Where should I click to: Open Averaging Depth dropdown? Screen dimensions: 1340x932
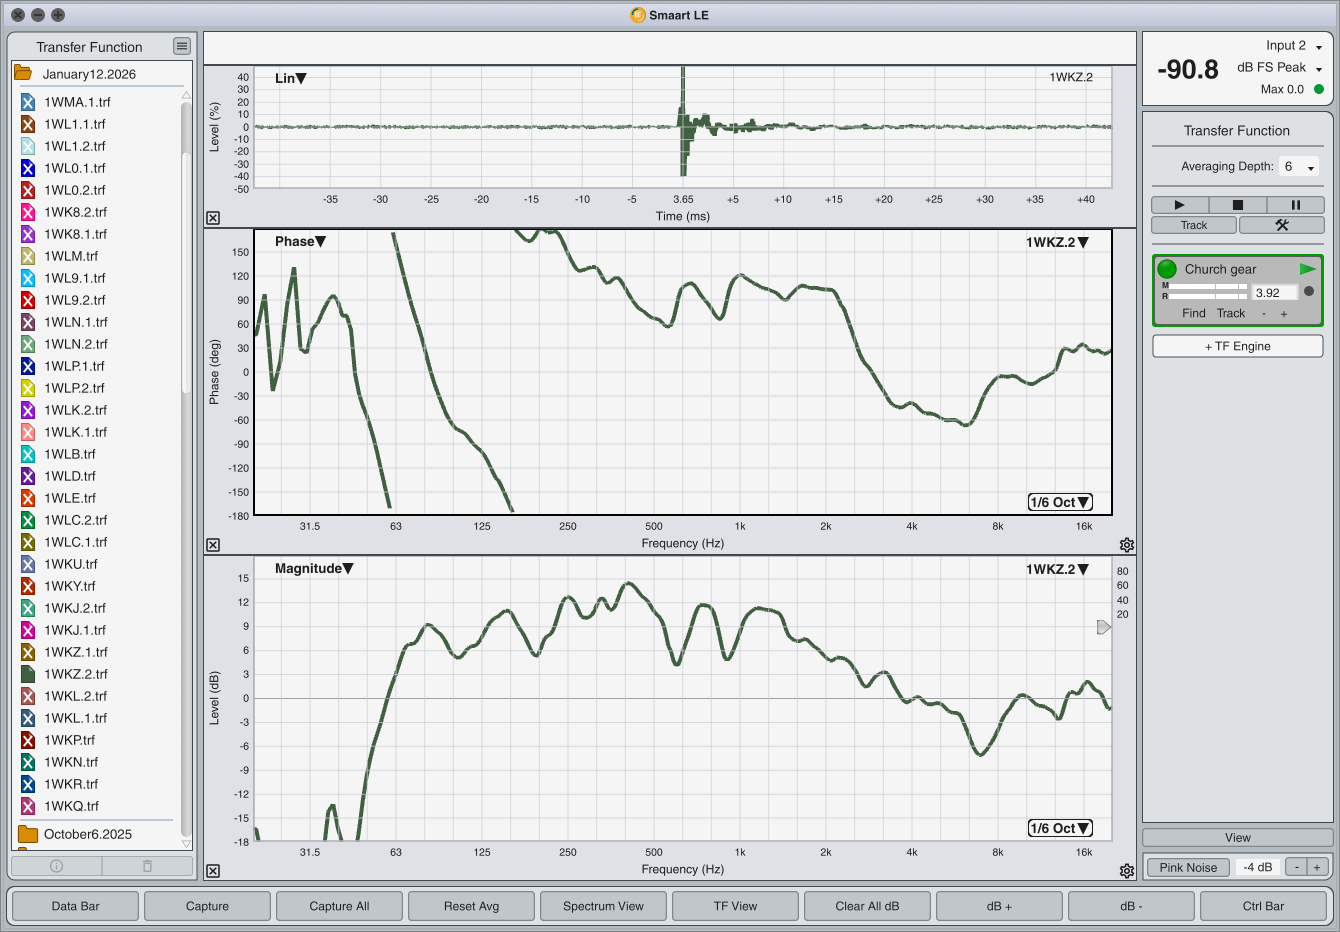pos(1299,167)
